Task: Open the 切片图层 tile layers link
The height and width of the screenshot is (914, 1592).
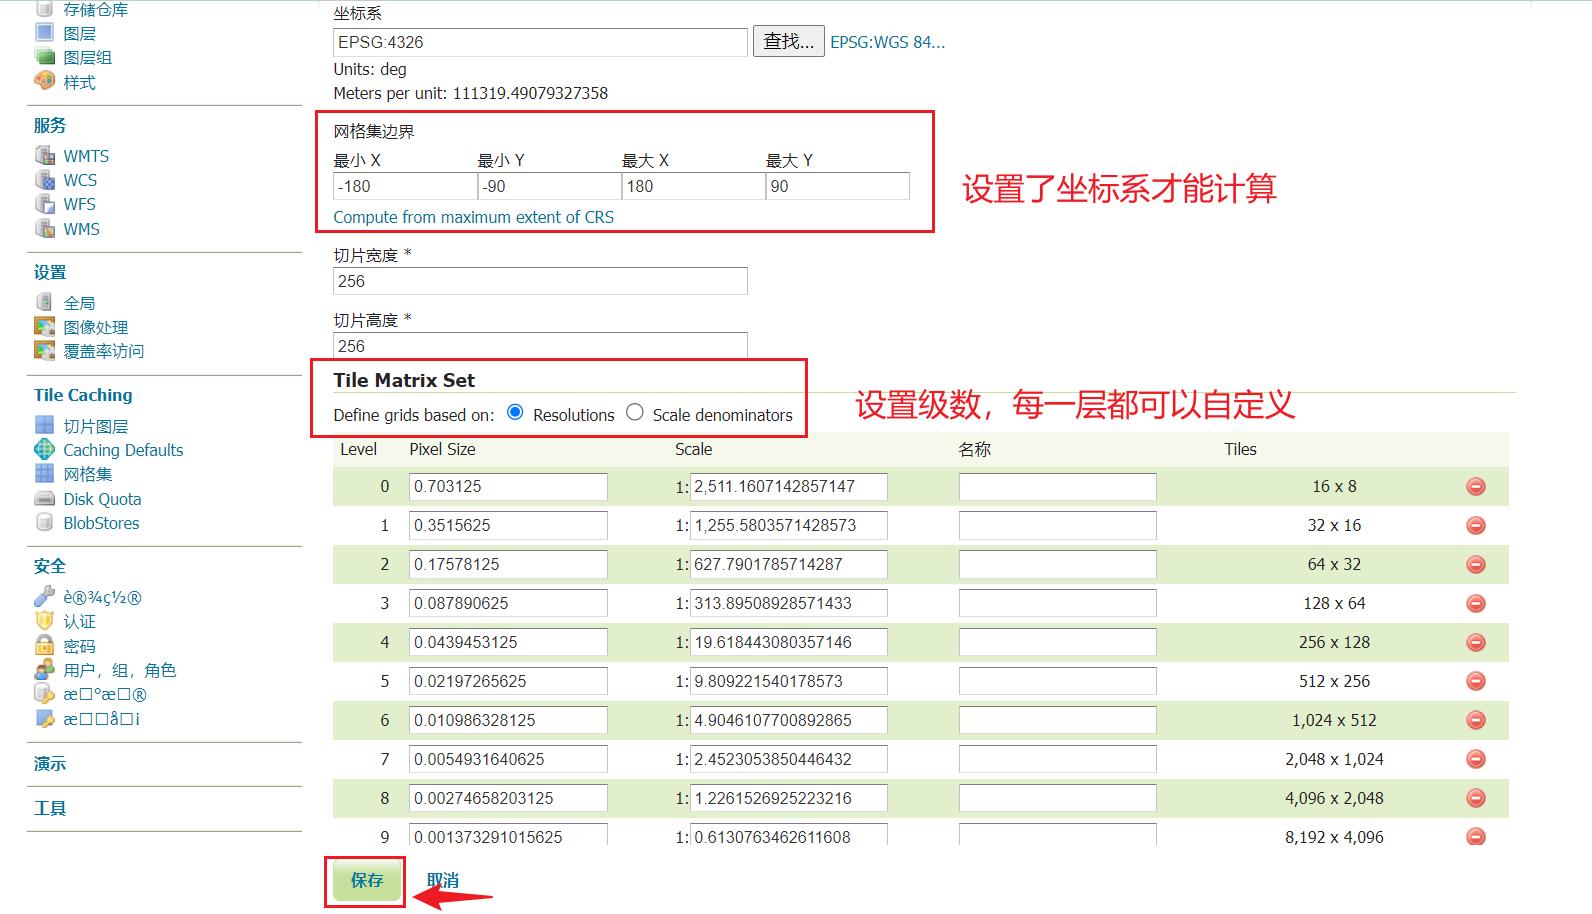Action: pos(96,426)
